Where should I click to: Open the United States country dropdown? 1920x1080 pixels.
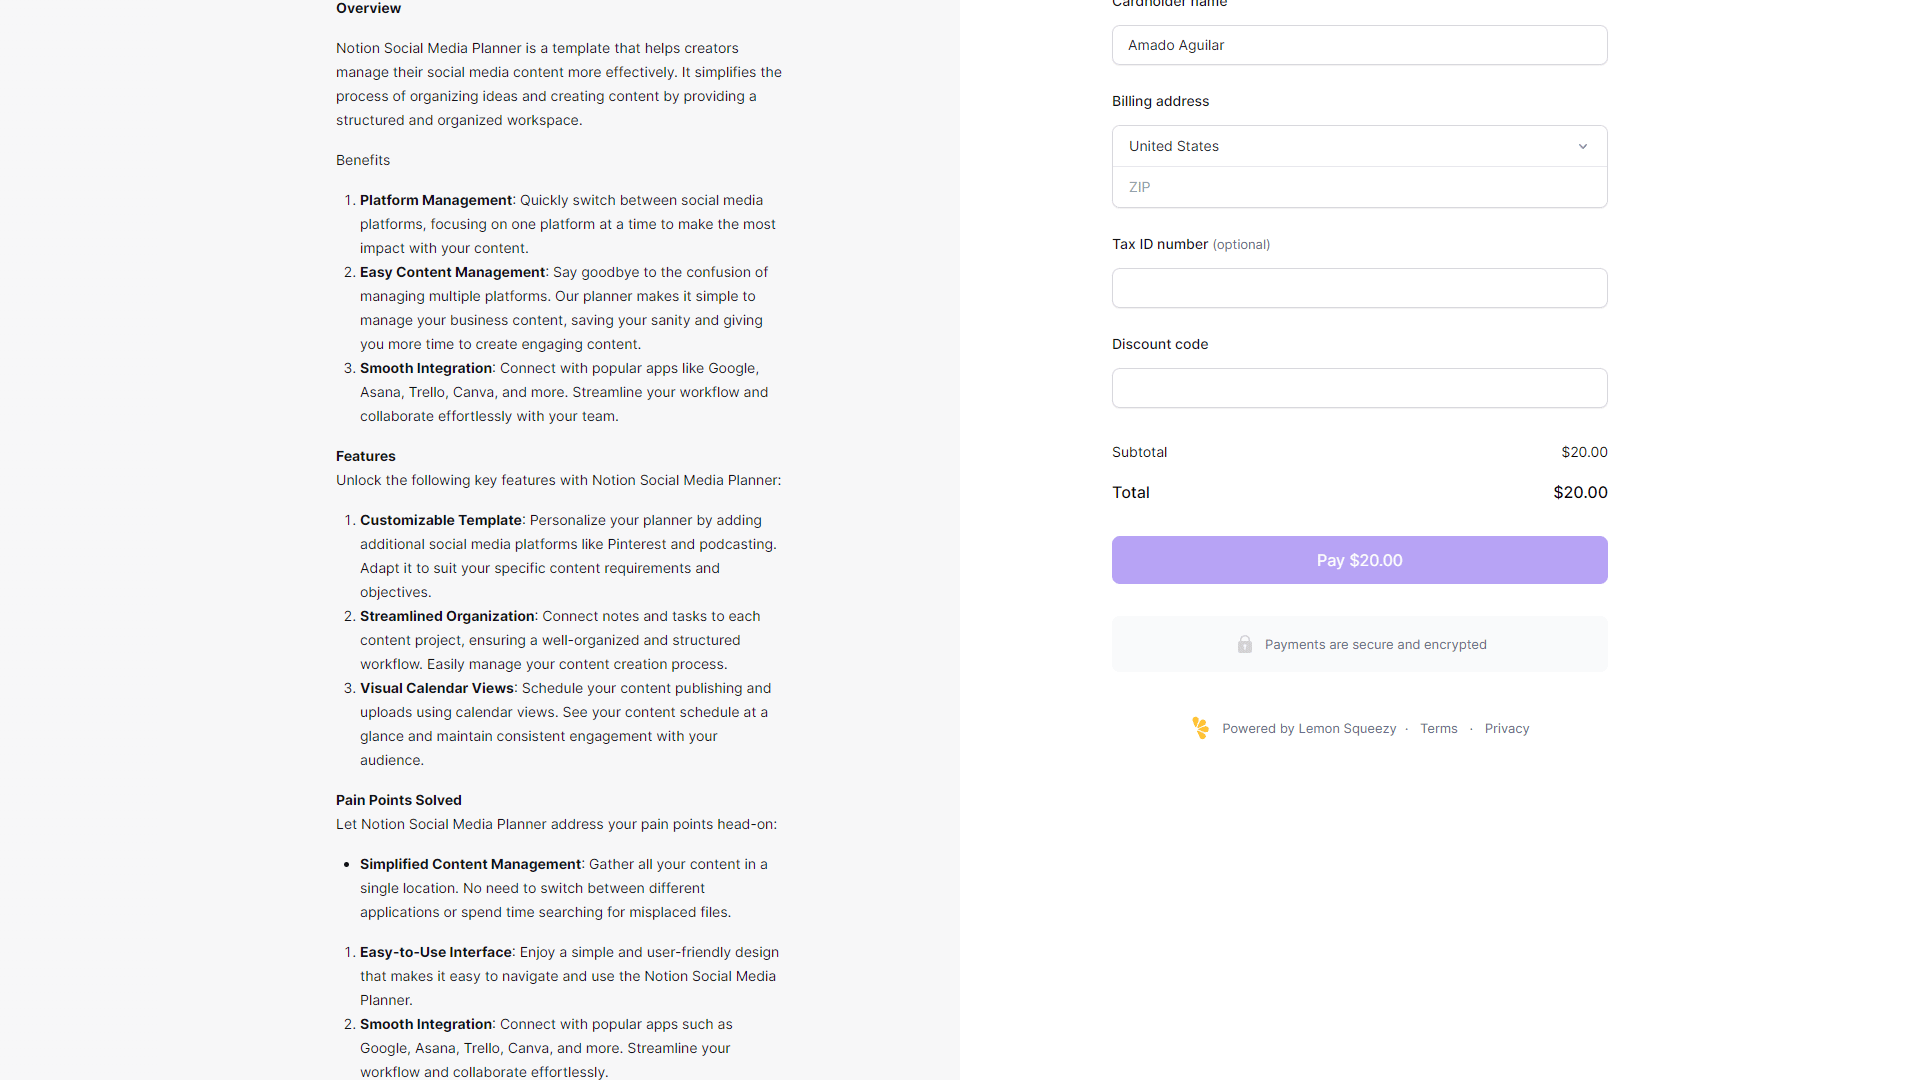[x=1359, y=146]
